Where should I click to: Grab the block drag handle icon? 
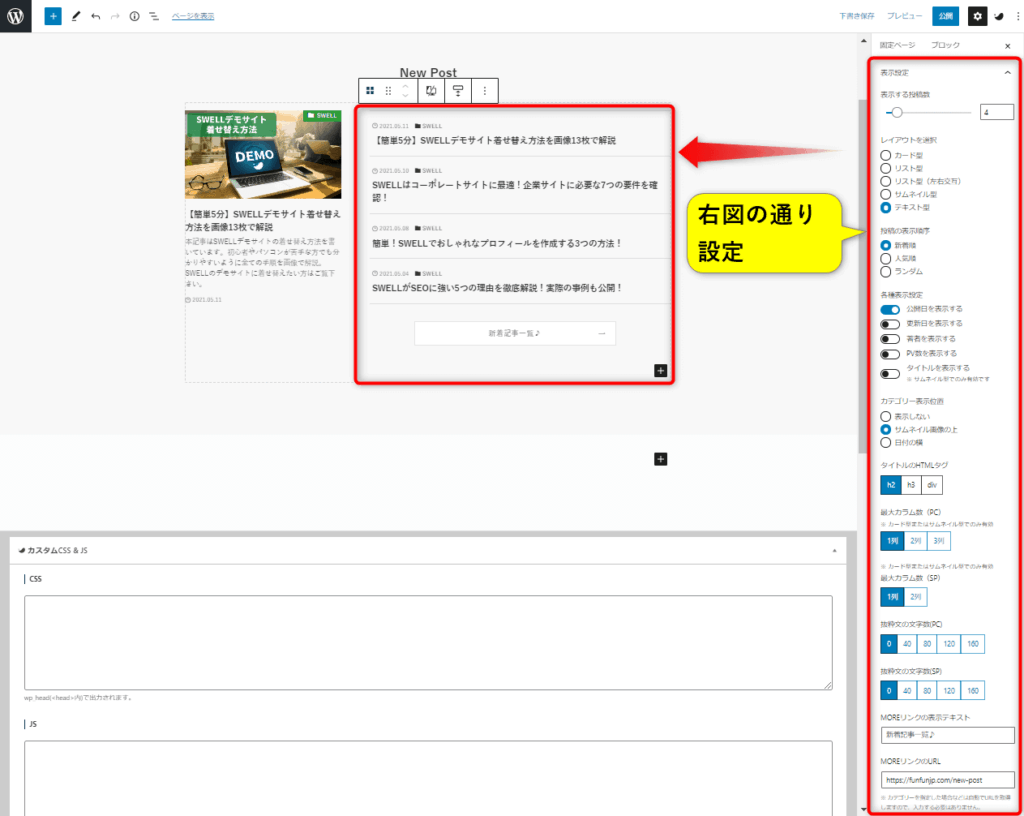[388, 91]
